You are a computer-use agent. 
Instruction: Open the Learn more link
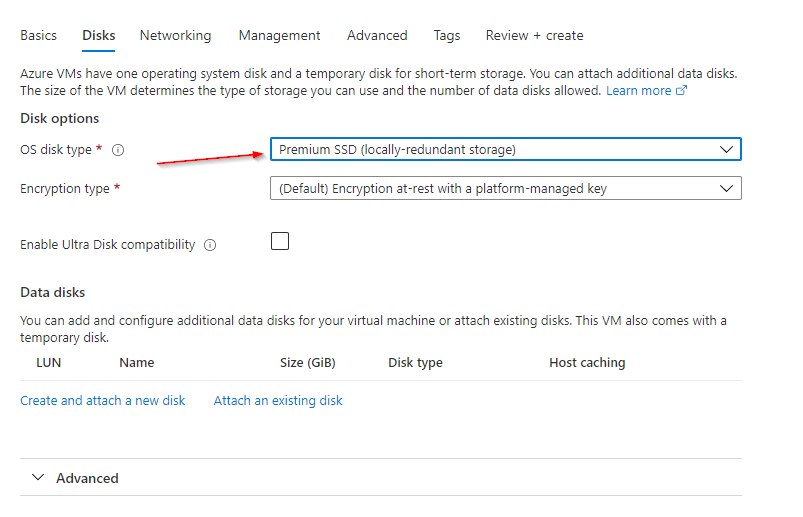[x=639, y=91]
